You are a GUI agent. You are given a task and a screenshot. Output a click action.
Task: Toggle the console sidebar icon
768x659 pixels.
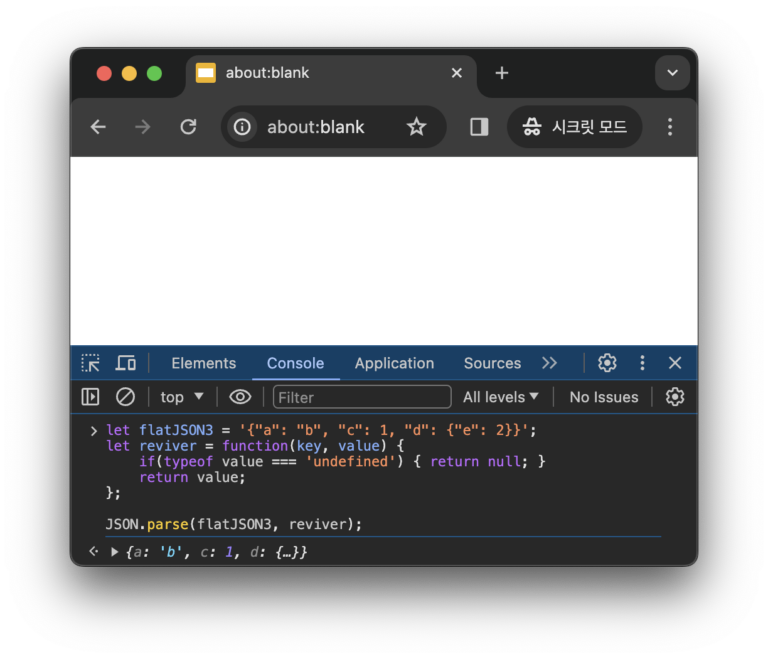click(90, 397)
